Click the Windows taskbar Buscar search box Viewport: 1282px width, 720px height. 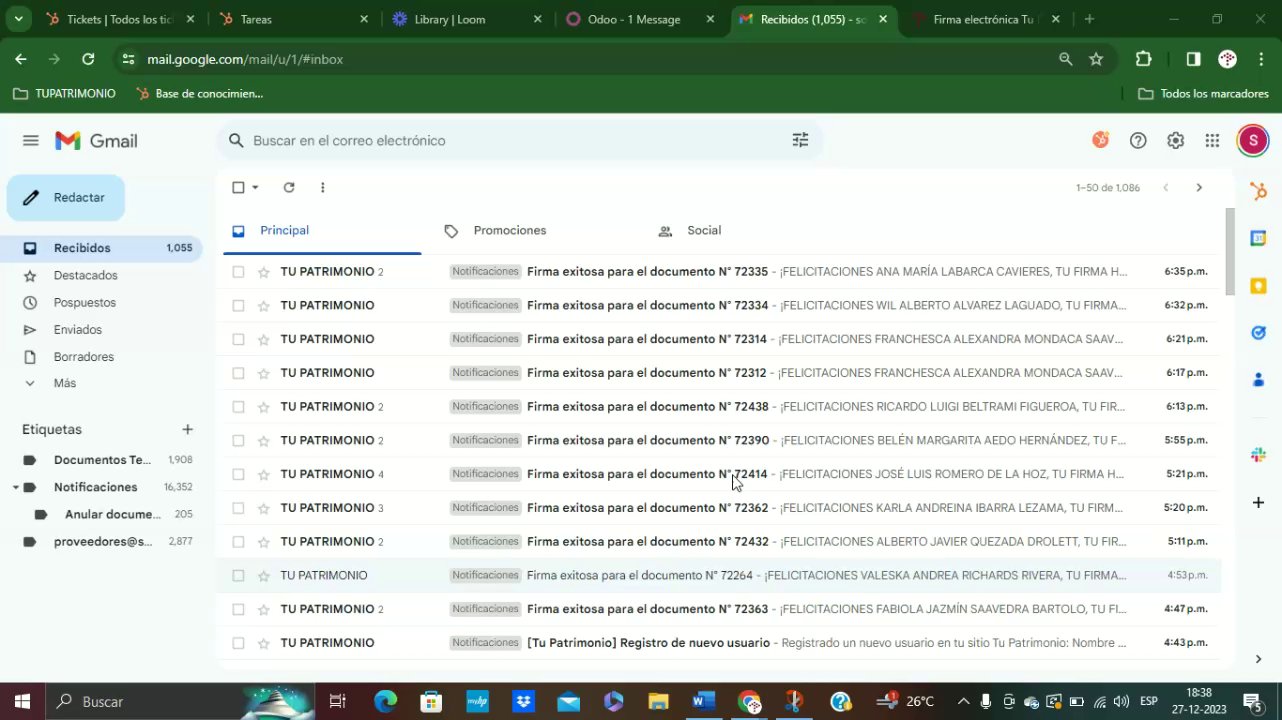(x=179, y=702)
